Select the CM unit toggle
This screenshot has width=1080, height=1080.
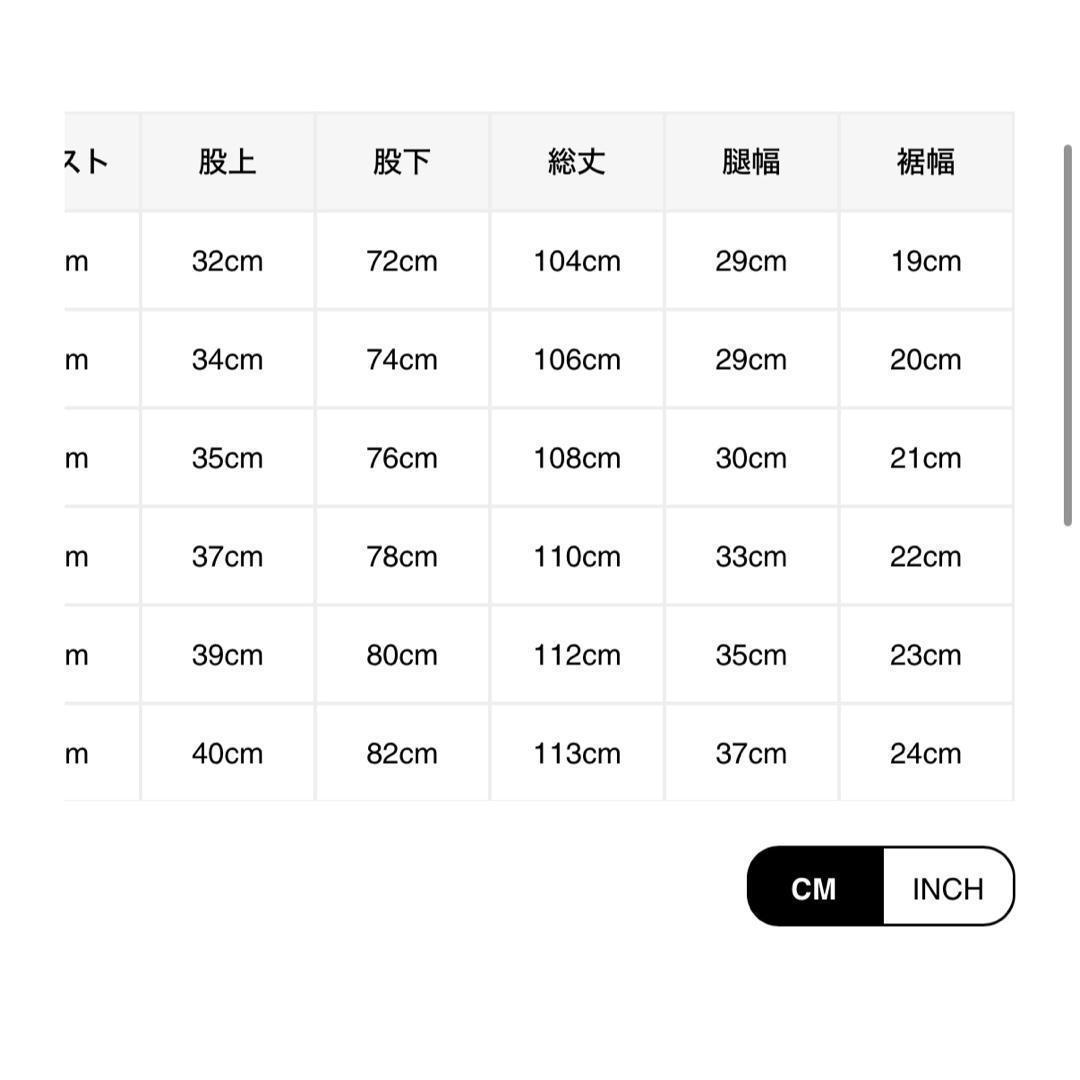pos(815,886)
